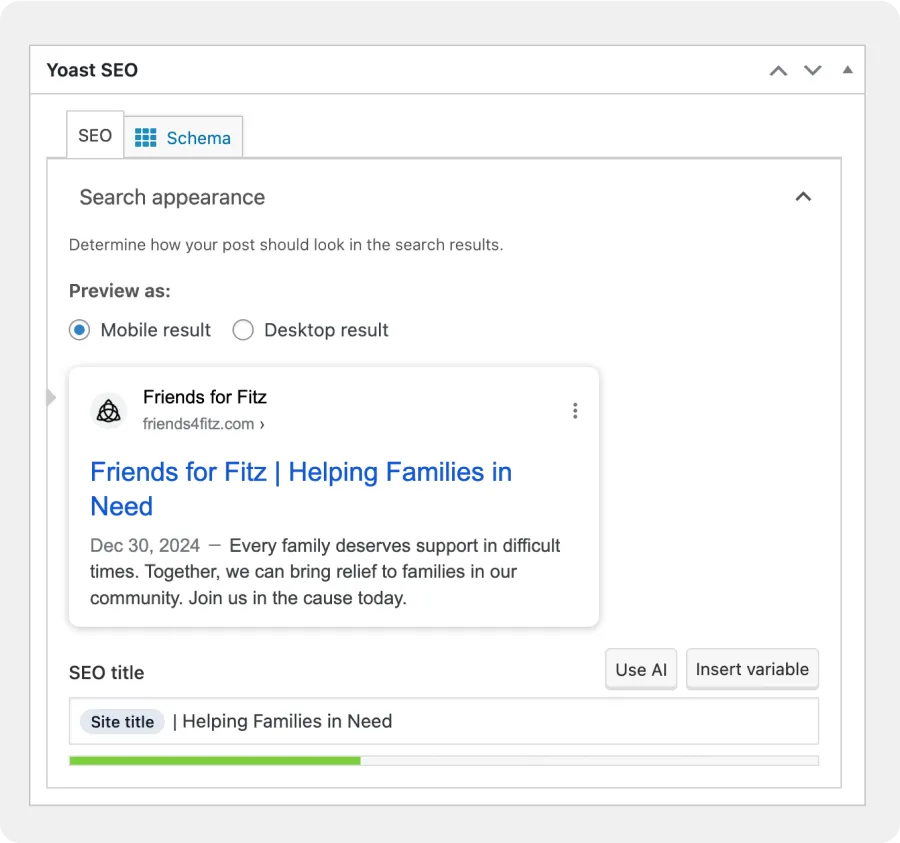
Task: Click the blue preview title link
Action: click(301, 489)
